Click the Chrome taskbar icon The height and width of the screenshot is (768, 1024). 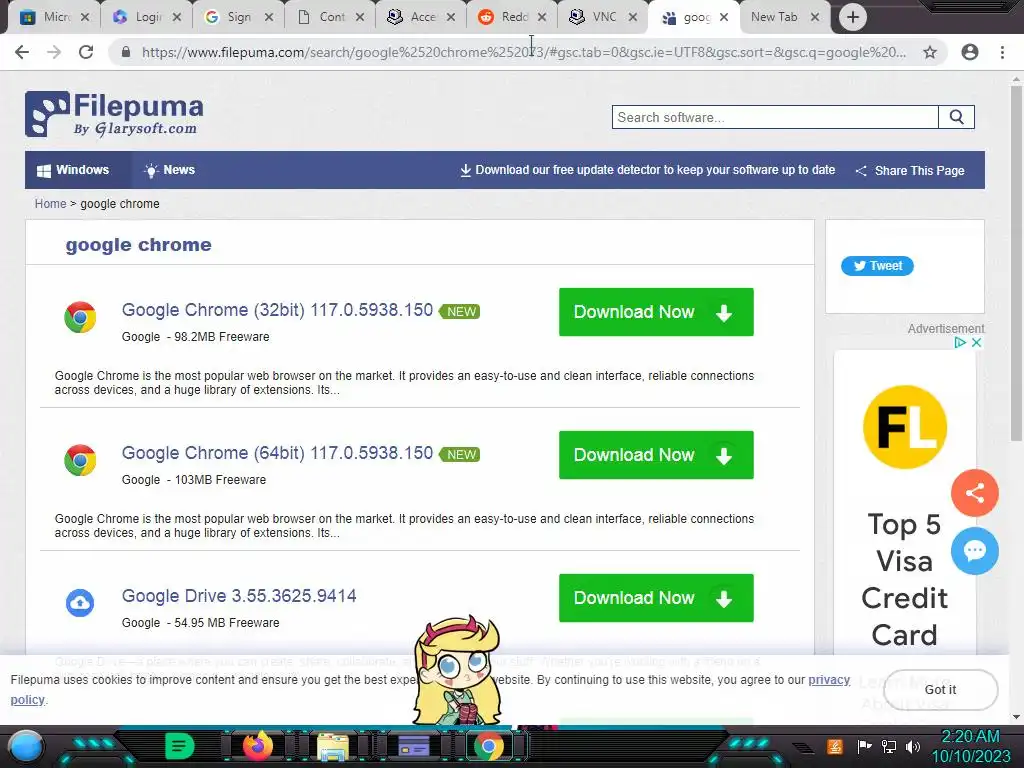(488, 746)
